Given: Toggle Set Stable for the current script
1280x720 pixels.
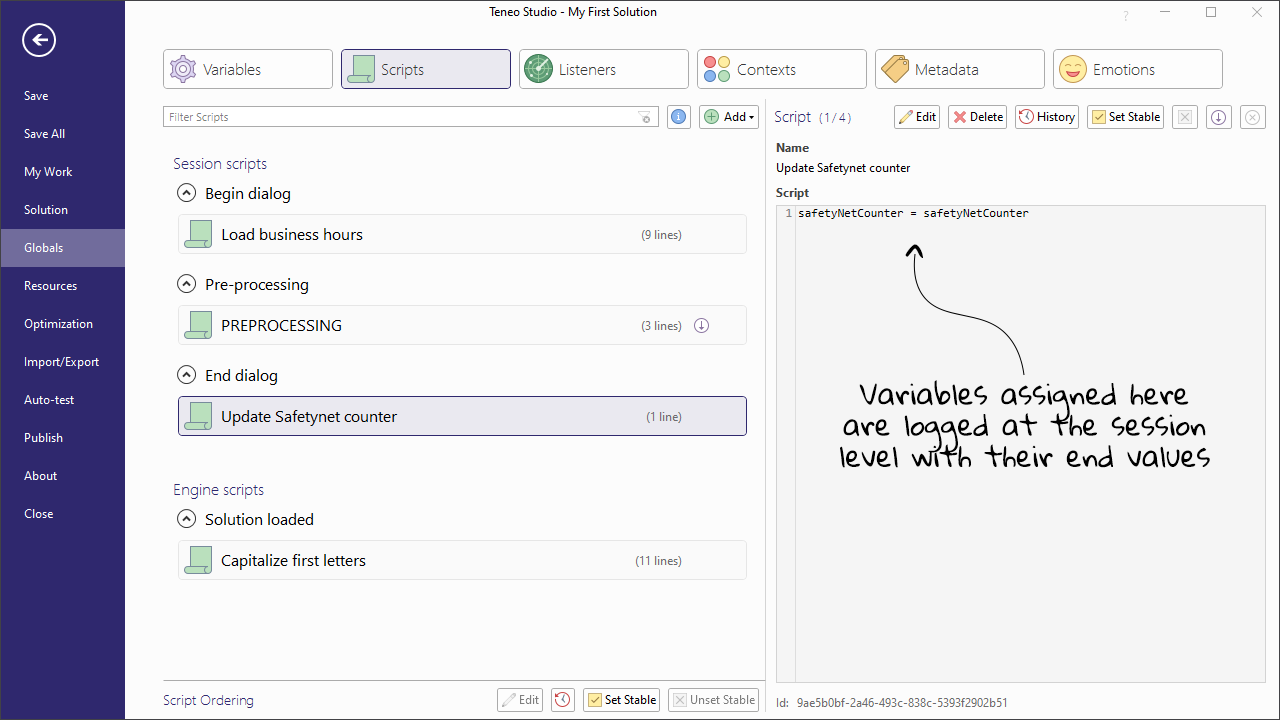Looking at the screenshot, I should [1125, 116].
